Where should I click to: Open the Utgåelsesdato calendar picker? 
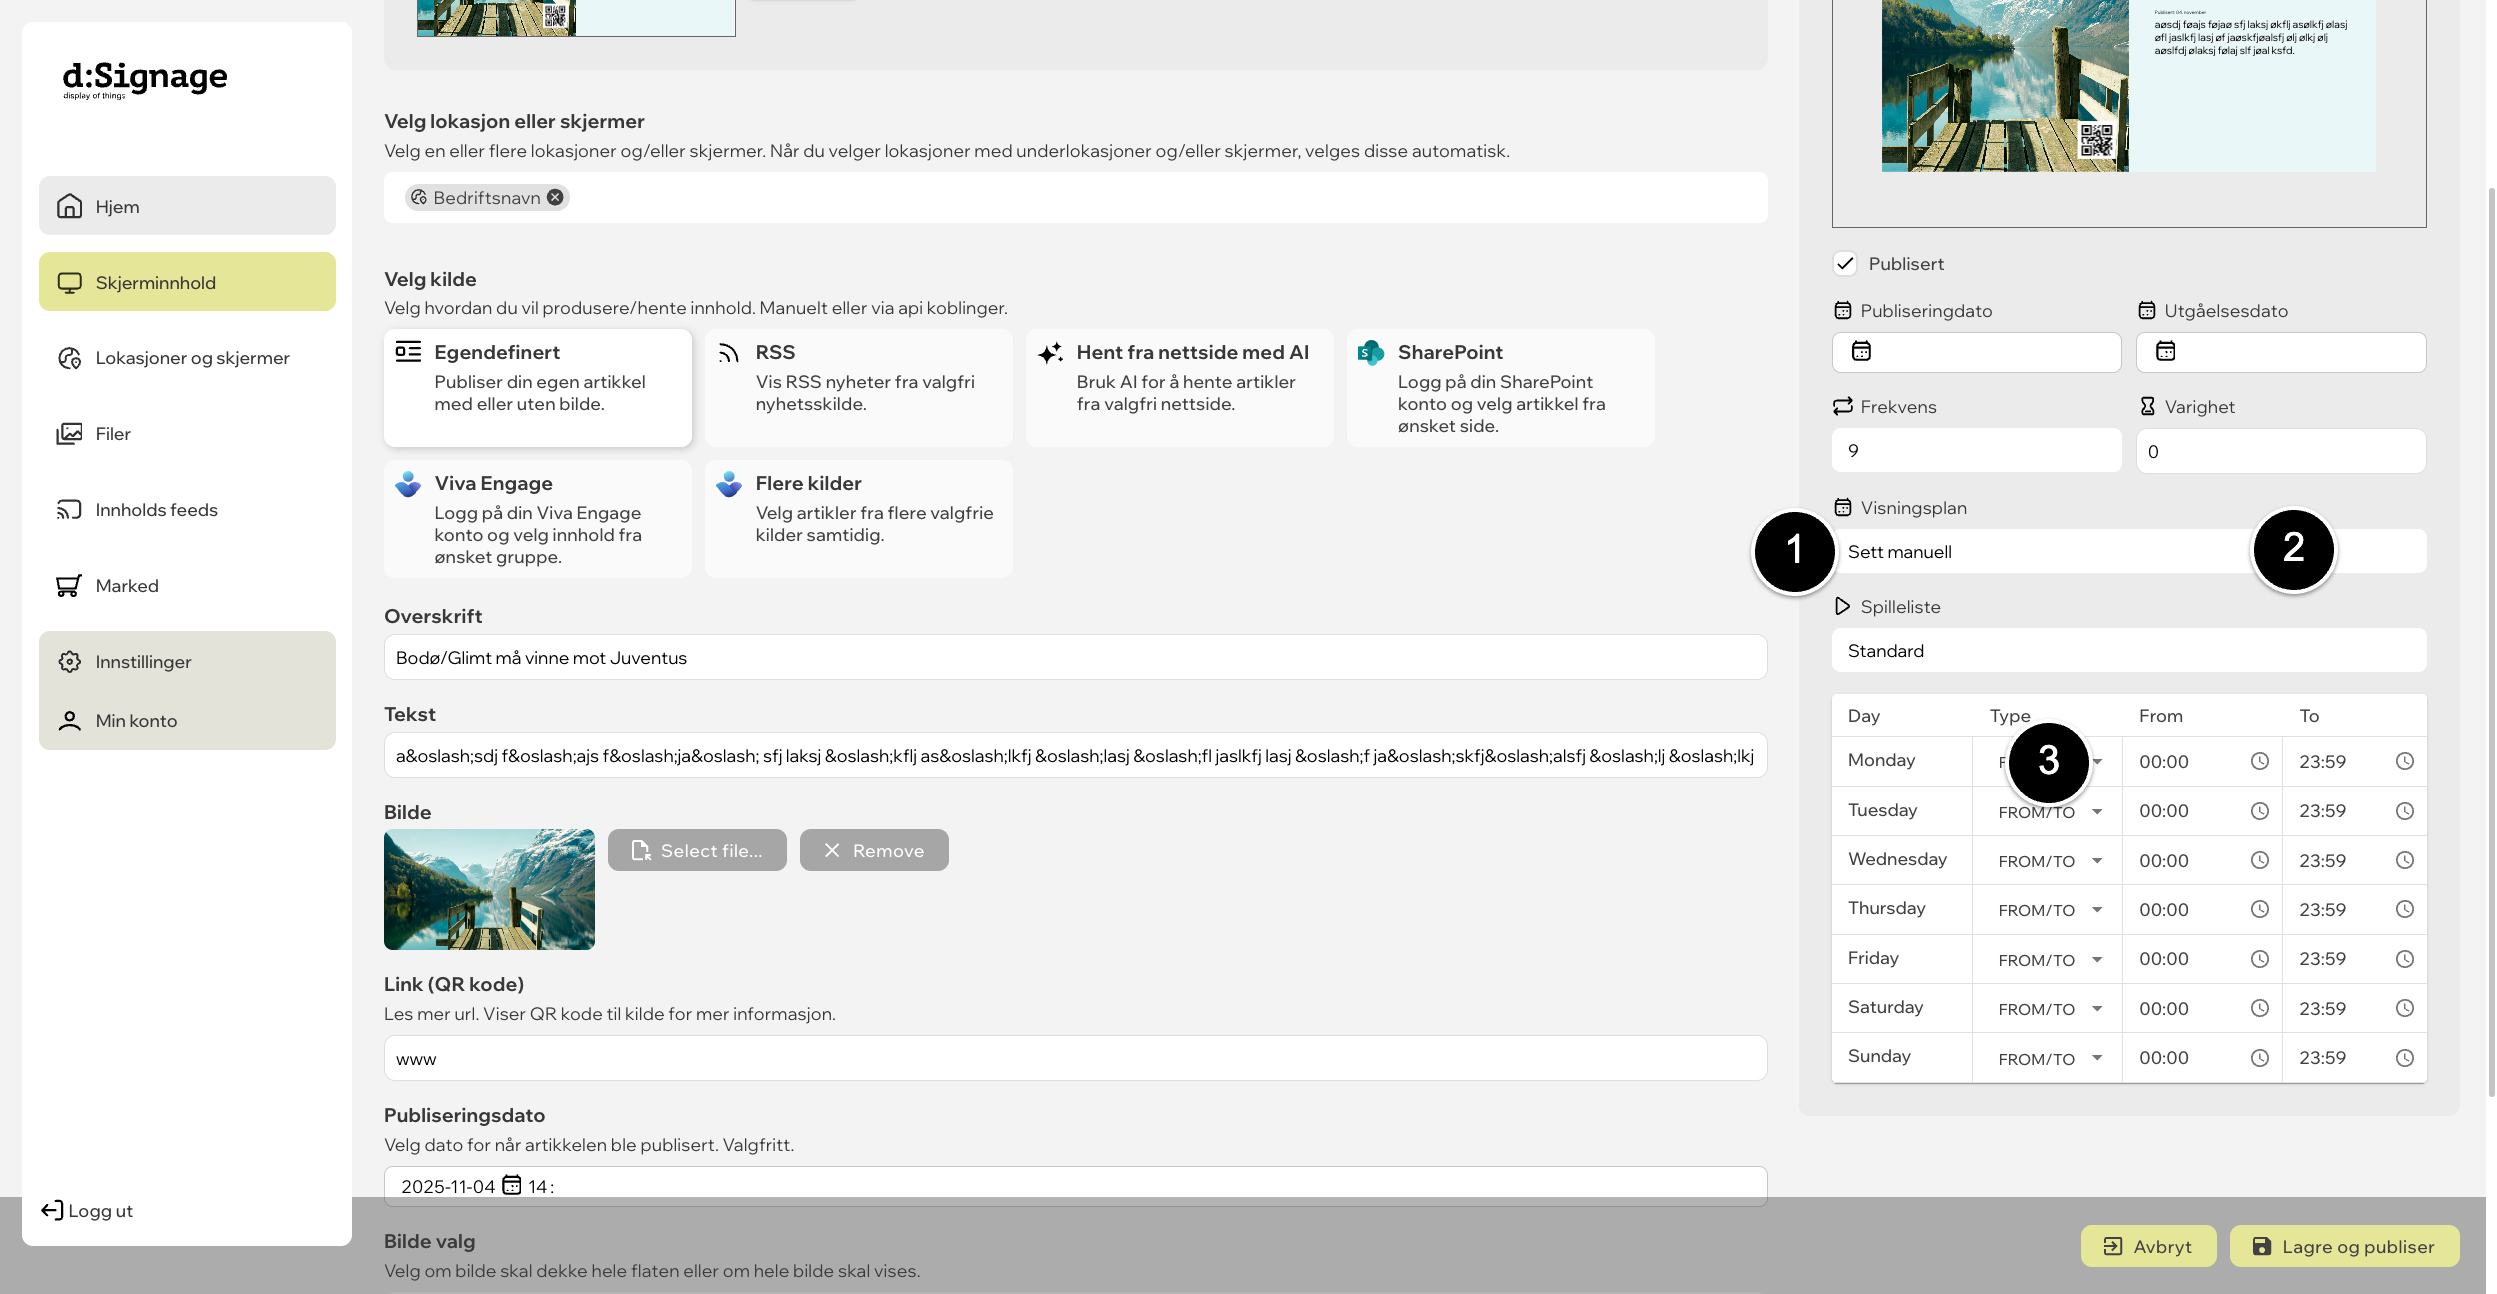[x=2165, y=351]
